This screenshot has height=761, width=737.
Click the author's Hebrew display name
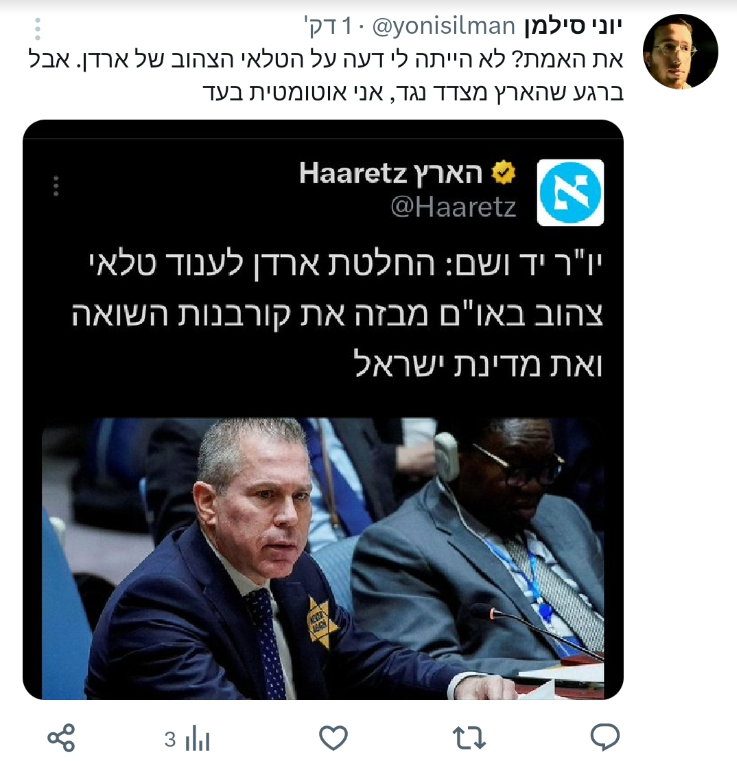(x=573, y=26)
